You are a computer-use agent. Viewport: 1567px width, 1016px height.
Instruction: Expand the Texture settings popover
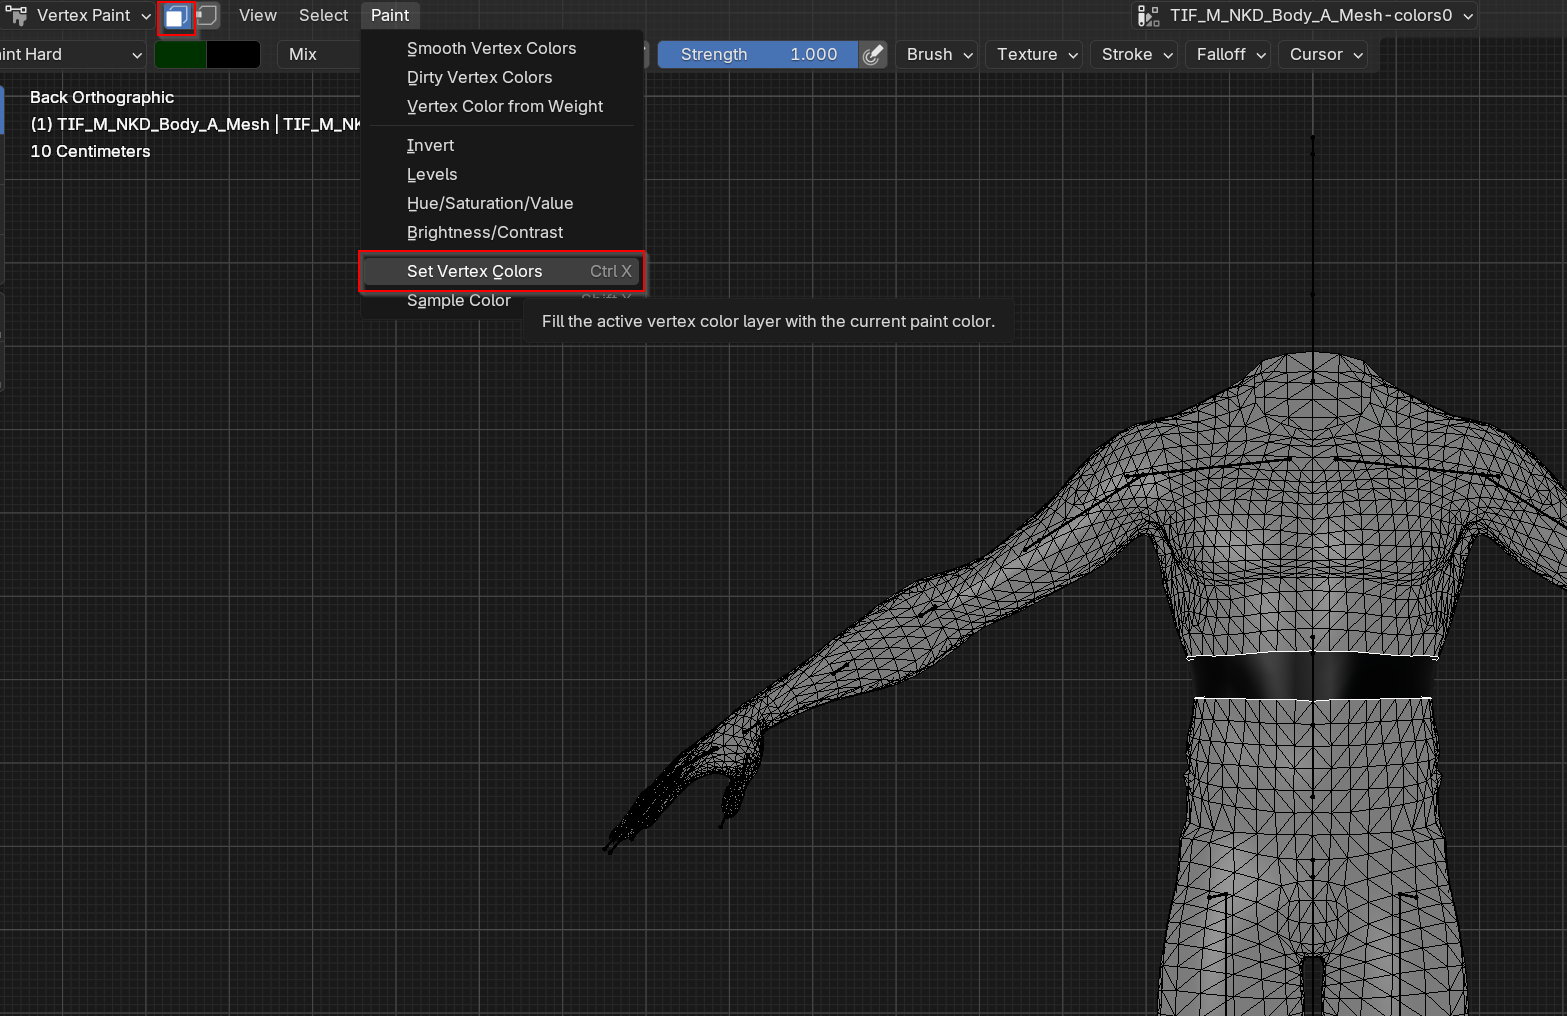click(1037, 55)
